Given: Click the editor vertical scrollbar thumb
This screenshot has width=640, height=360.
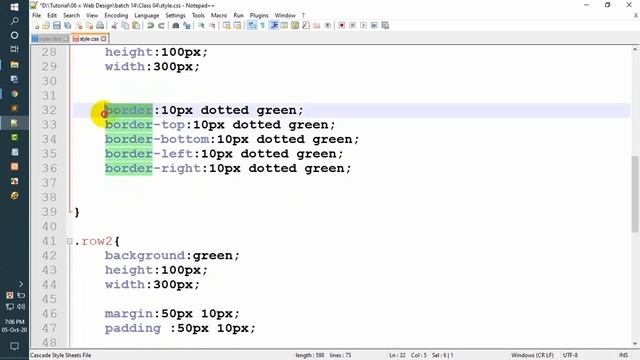Looking at the screenshot, I should pyautogui.click(x=635, y=194).
